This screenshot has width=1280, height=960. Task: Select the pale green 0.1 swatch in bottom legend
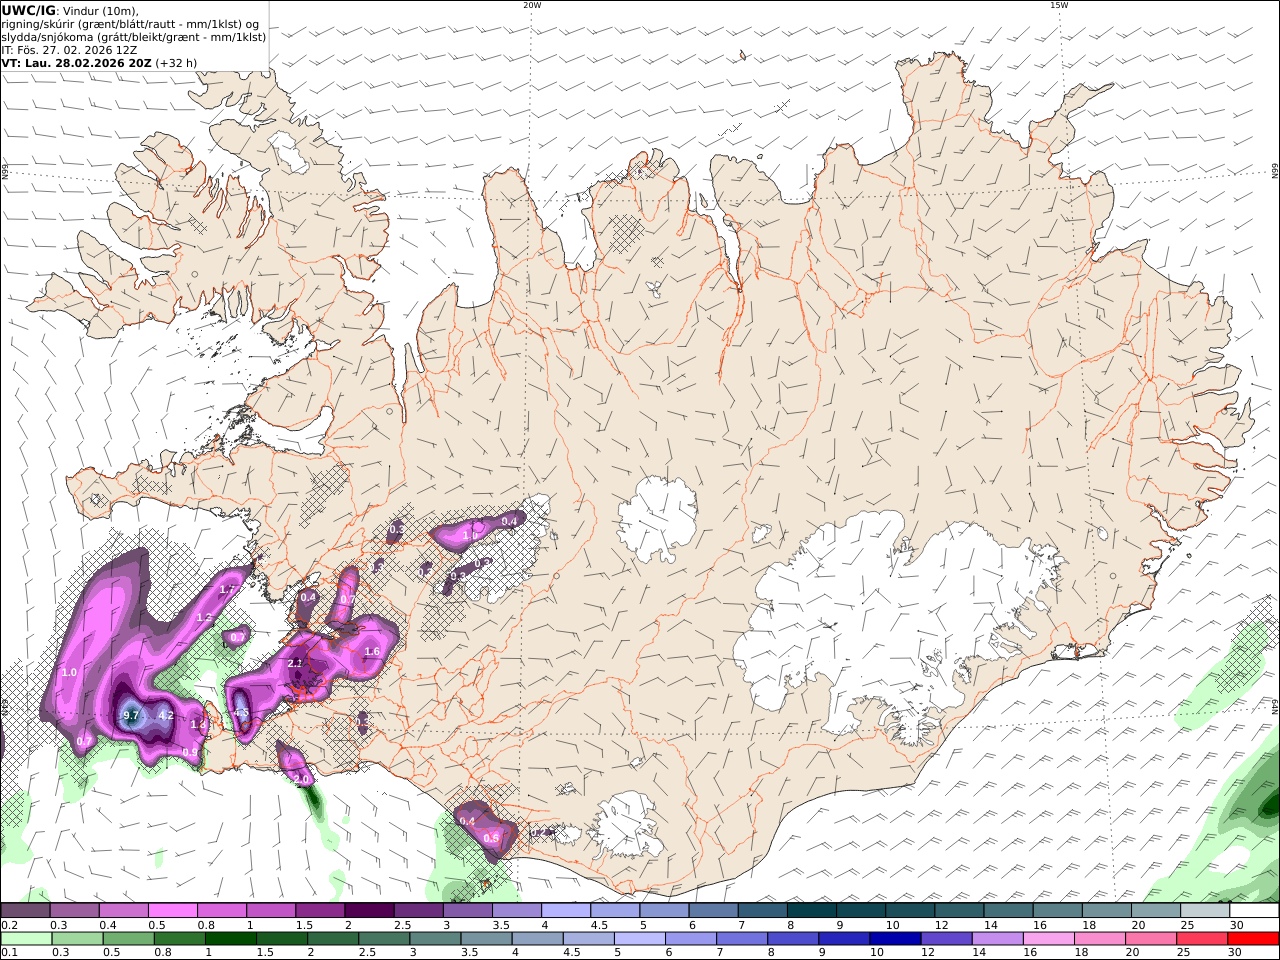tap(26, 939)
